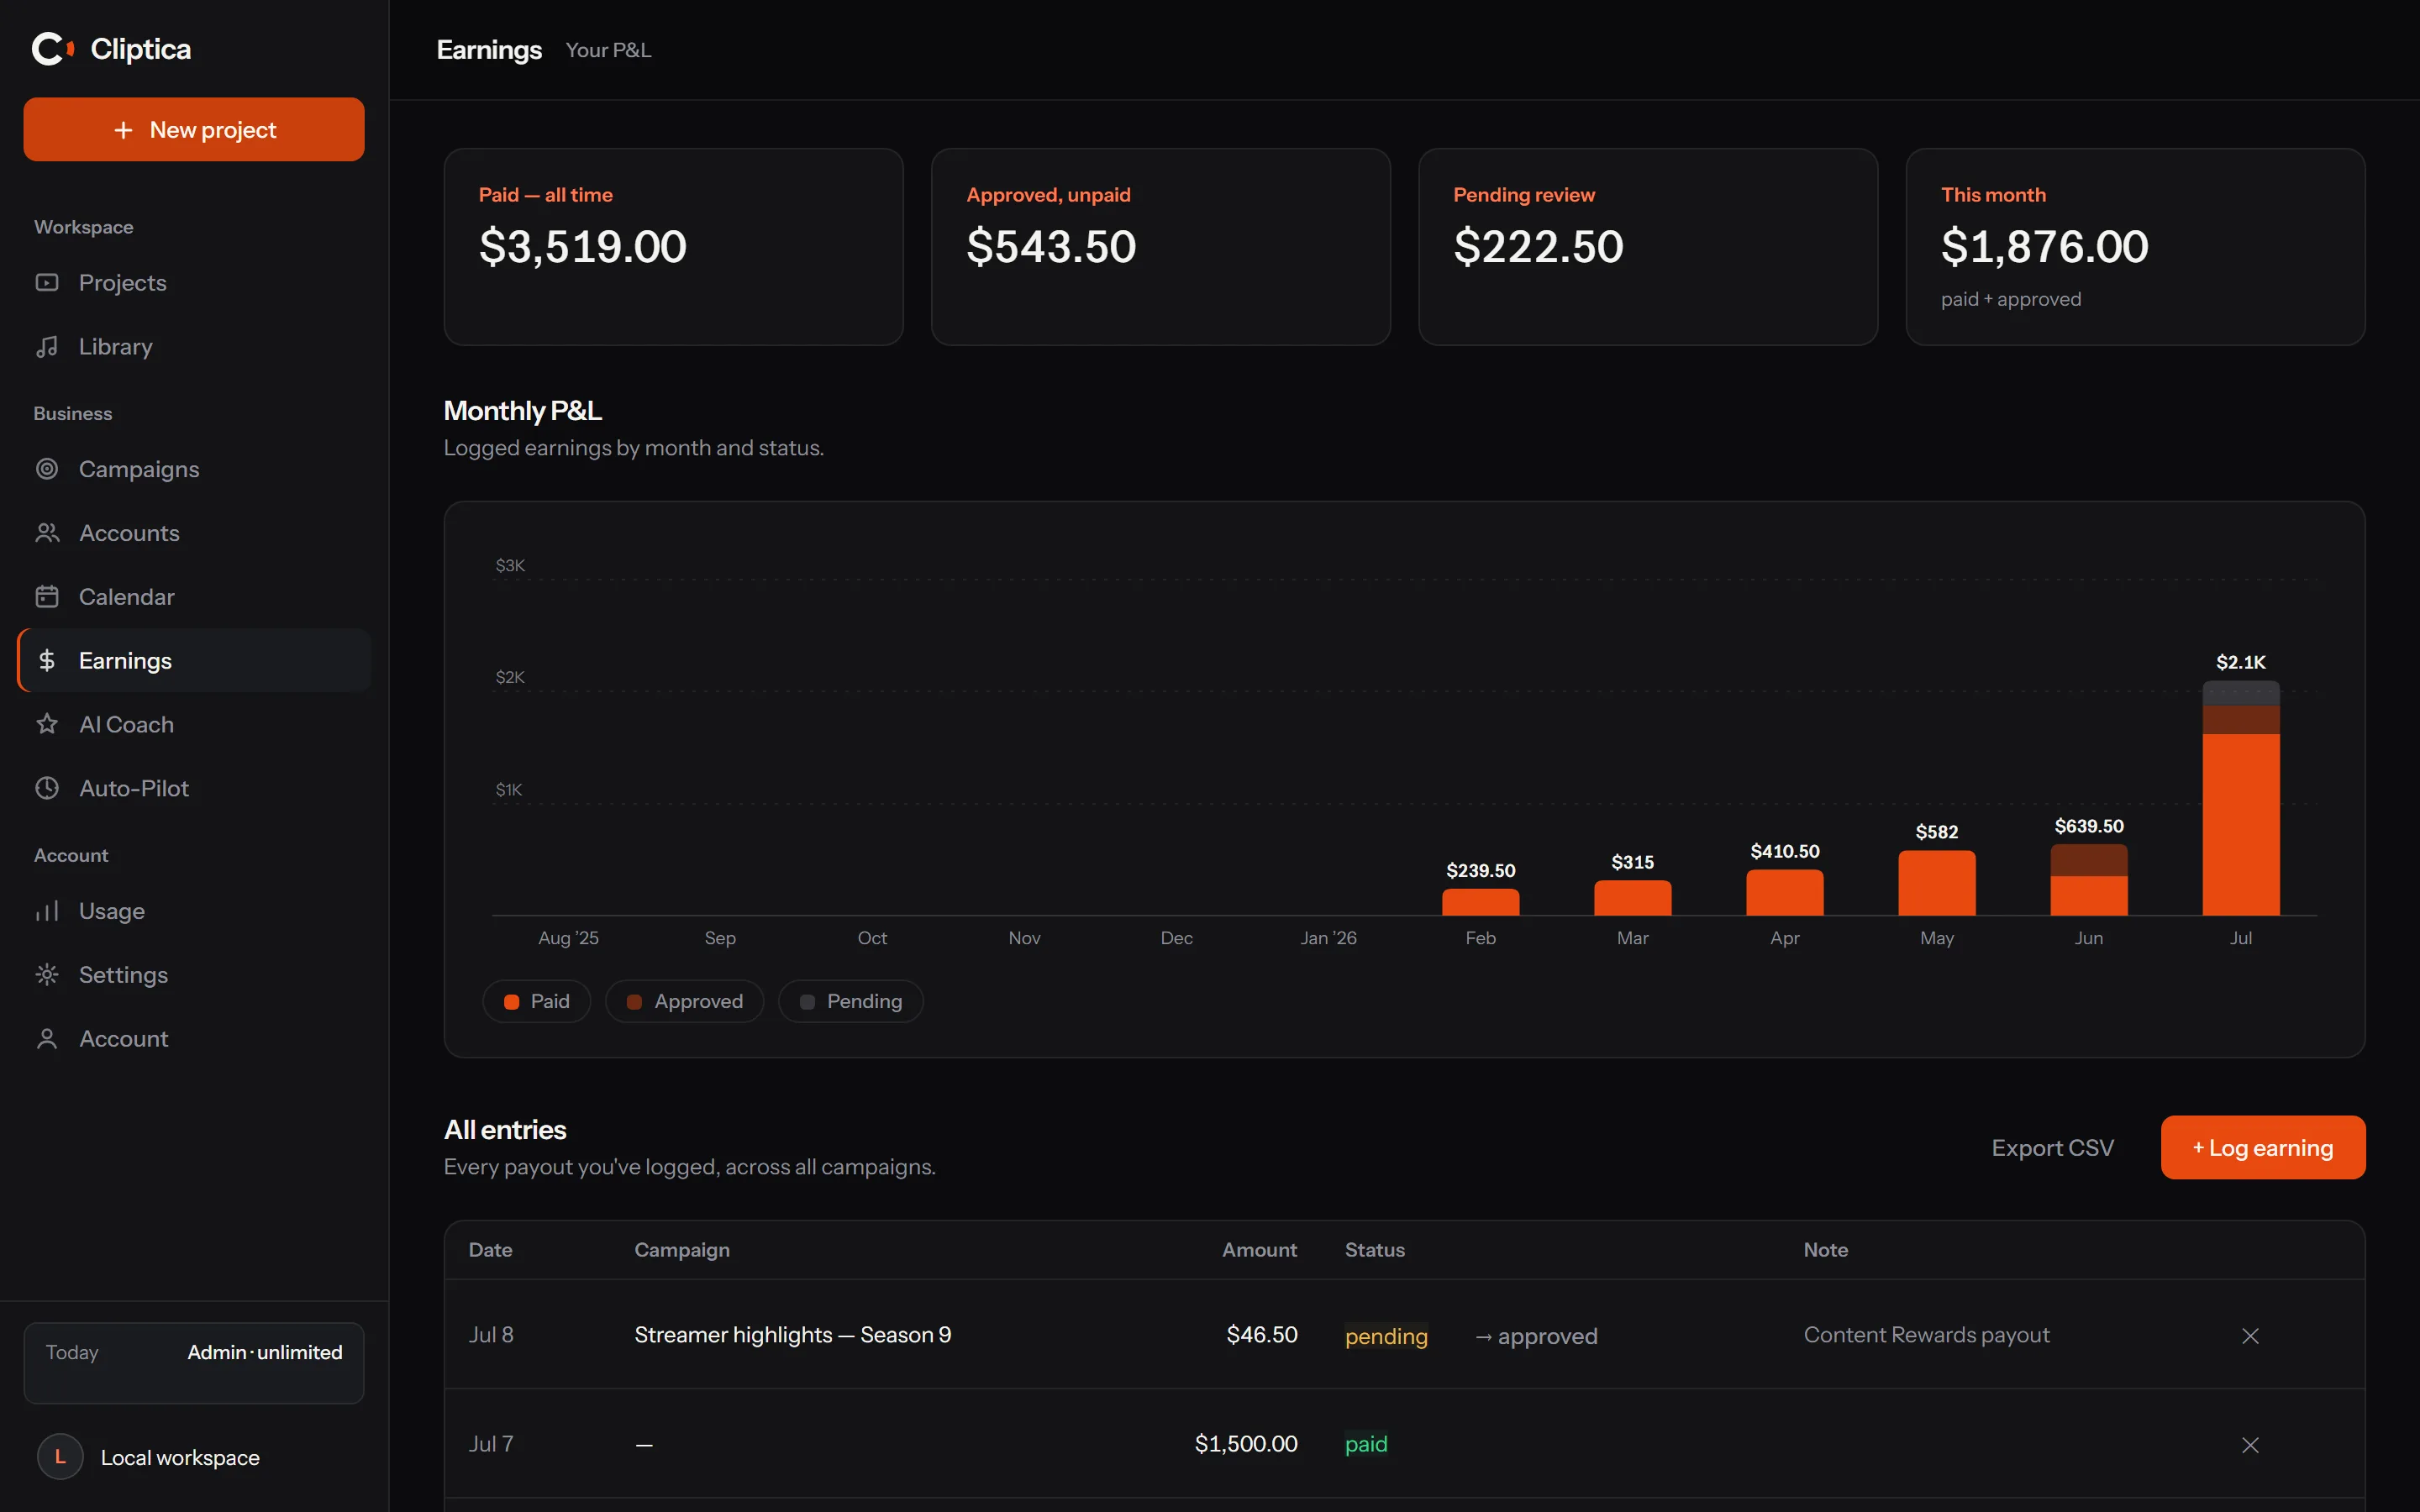Click the March $315 bar

(1633, 898)
